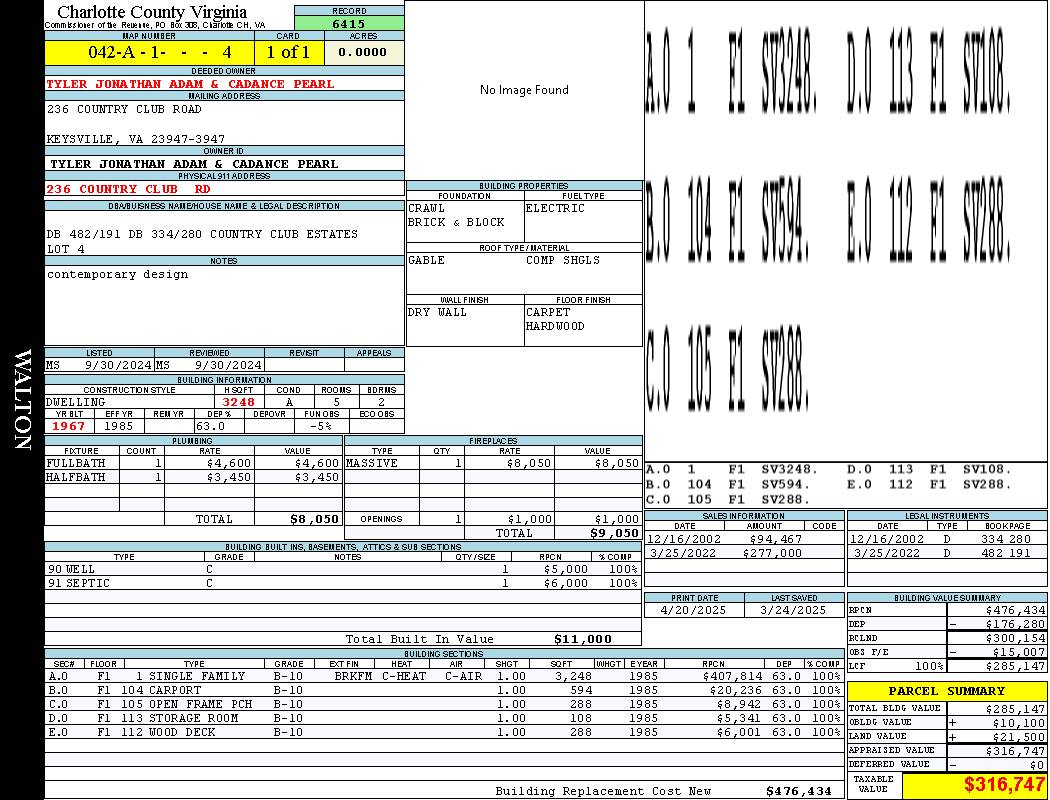Click the Charlotte County Virginia title
Image resolution: width=1050 pixels, height=800 pixels.
click(152, 12)
